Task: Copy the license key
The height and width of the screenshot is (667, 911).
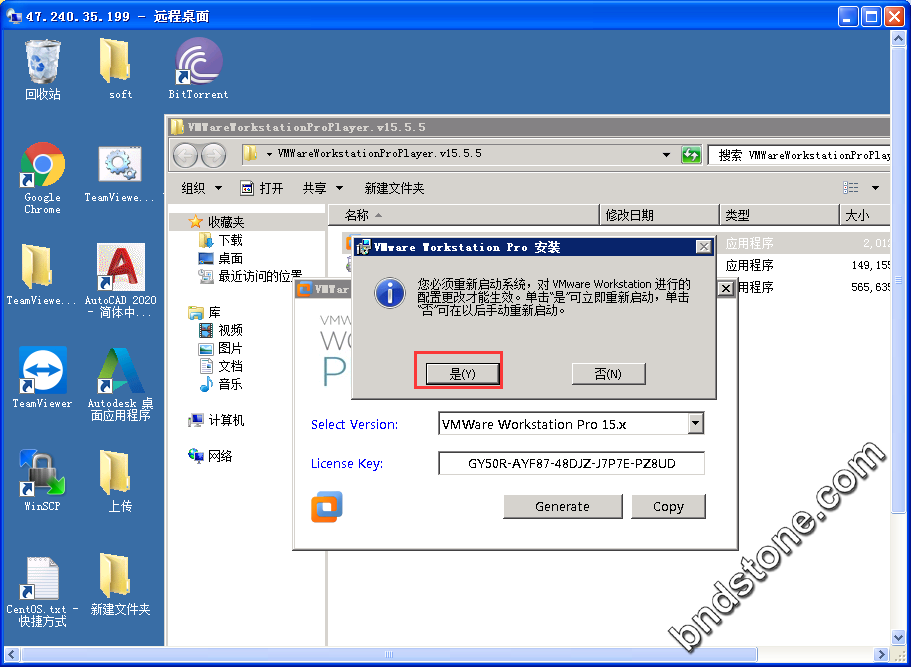Action: tap(668, 506)
